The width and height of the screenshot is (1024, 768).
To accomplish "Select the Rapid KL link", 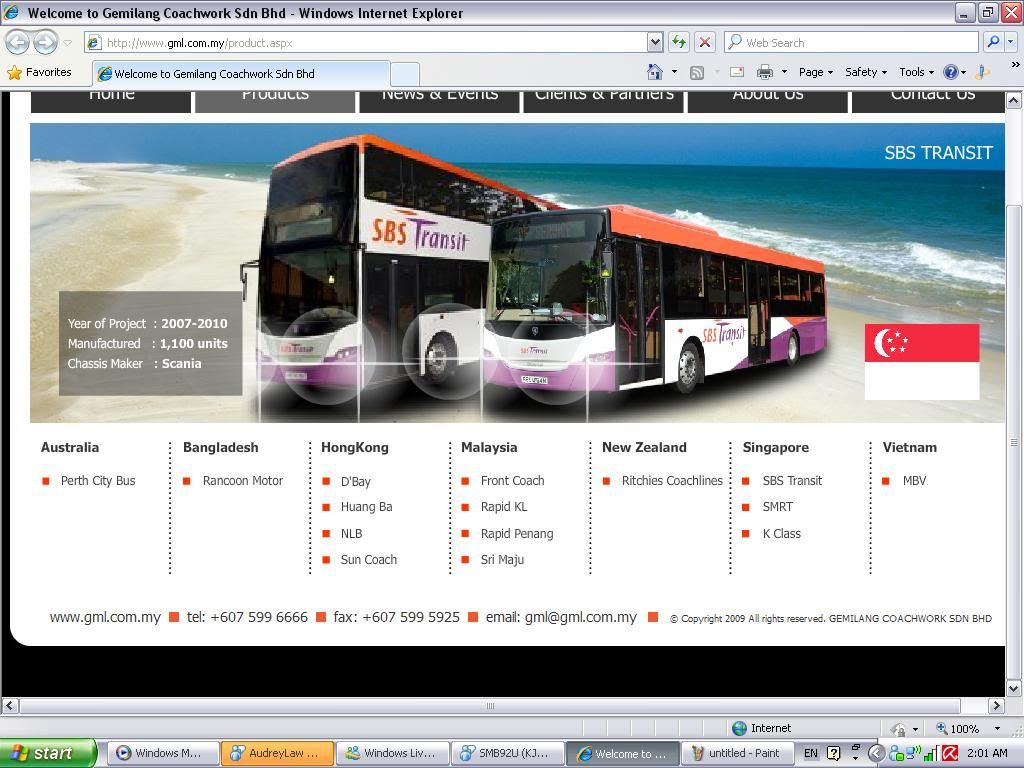I will [x=504, y=507].
